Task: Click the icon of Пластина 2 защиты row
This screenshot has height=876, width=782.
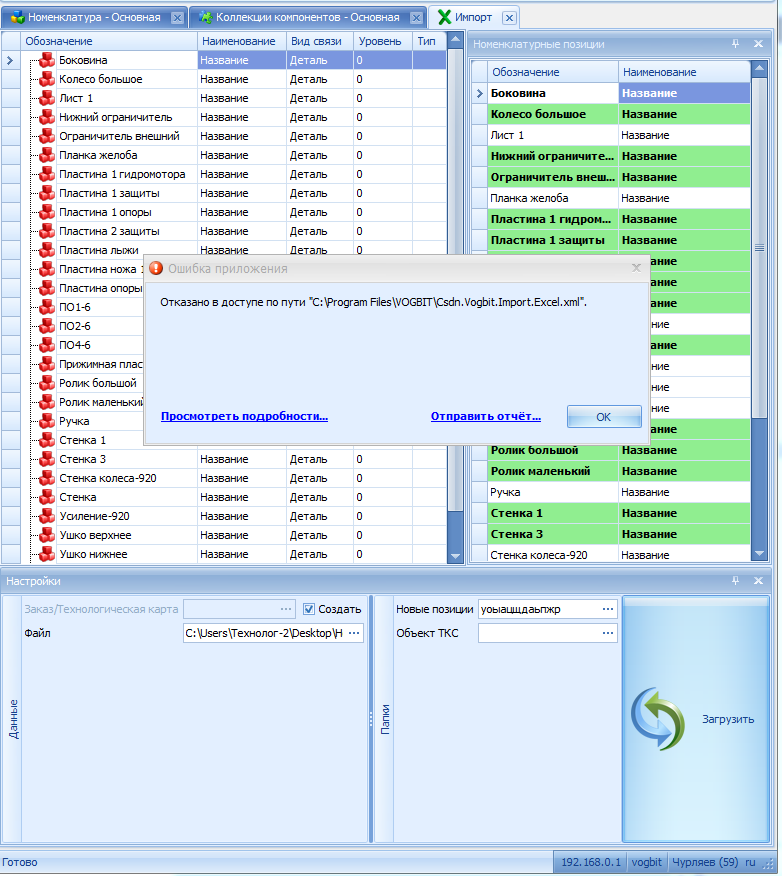Action: coord(47,231)
